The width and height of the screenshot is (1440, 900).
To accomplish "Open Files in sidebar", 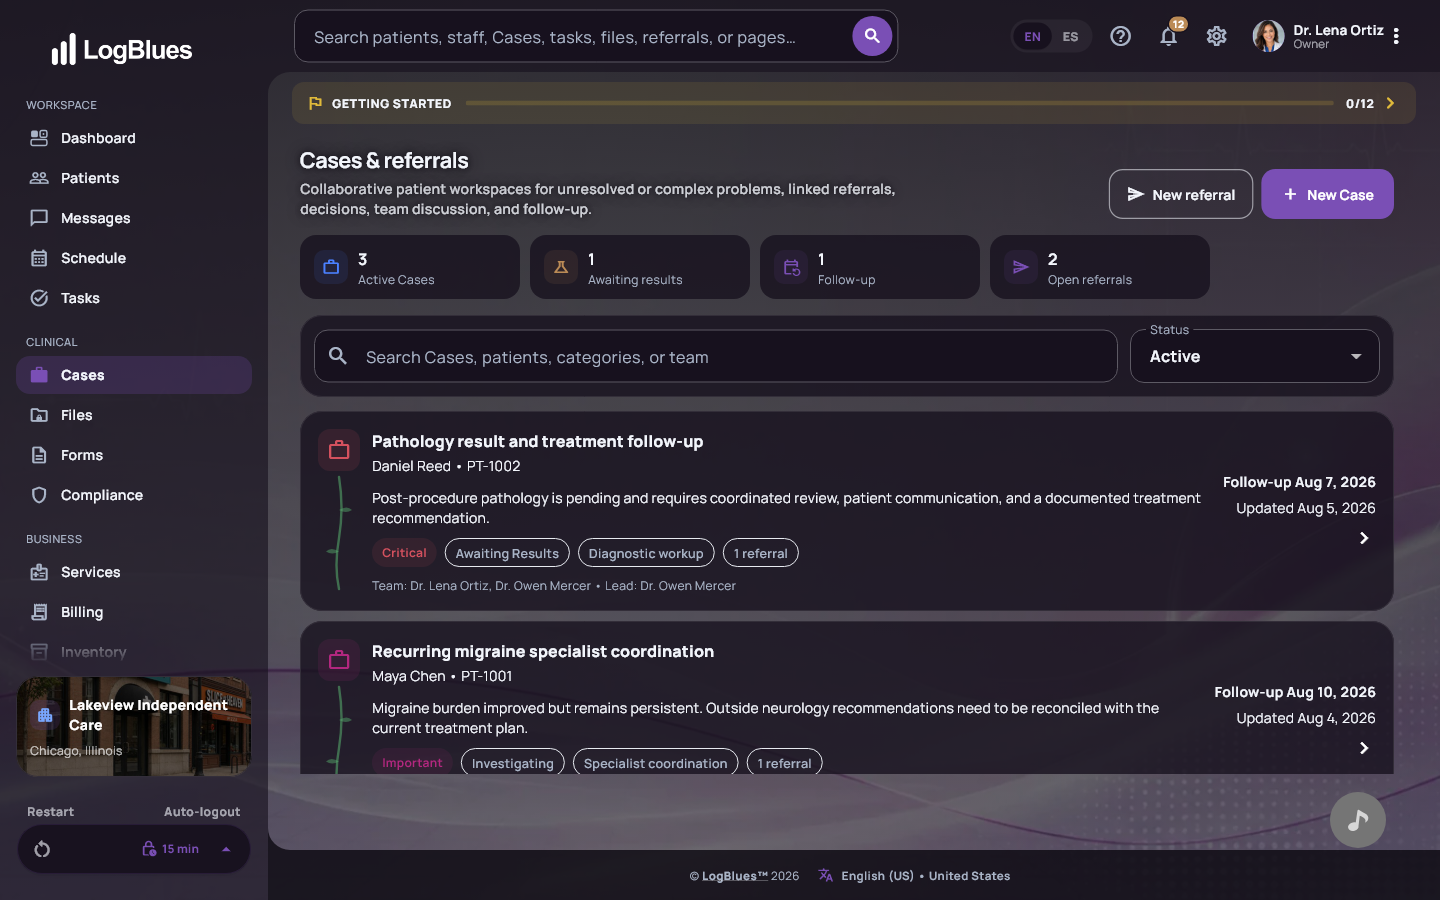I will [134, 415].
